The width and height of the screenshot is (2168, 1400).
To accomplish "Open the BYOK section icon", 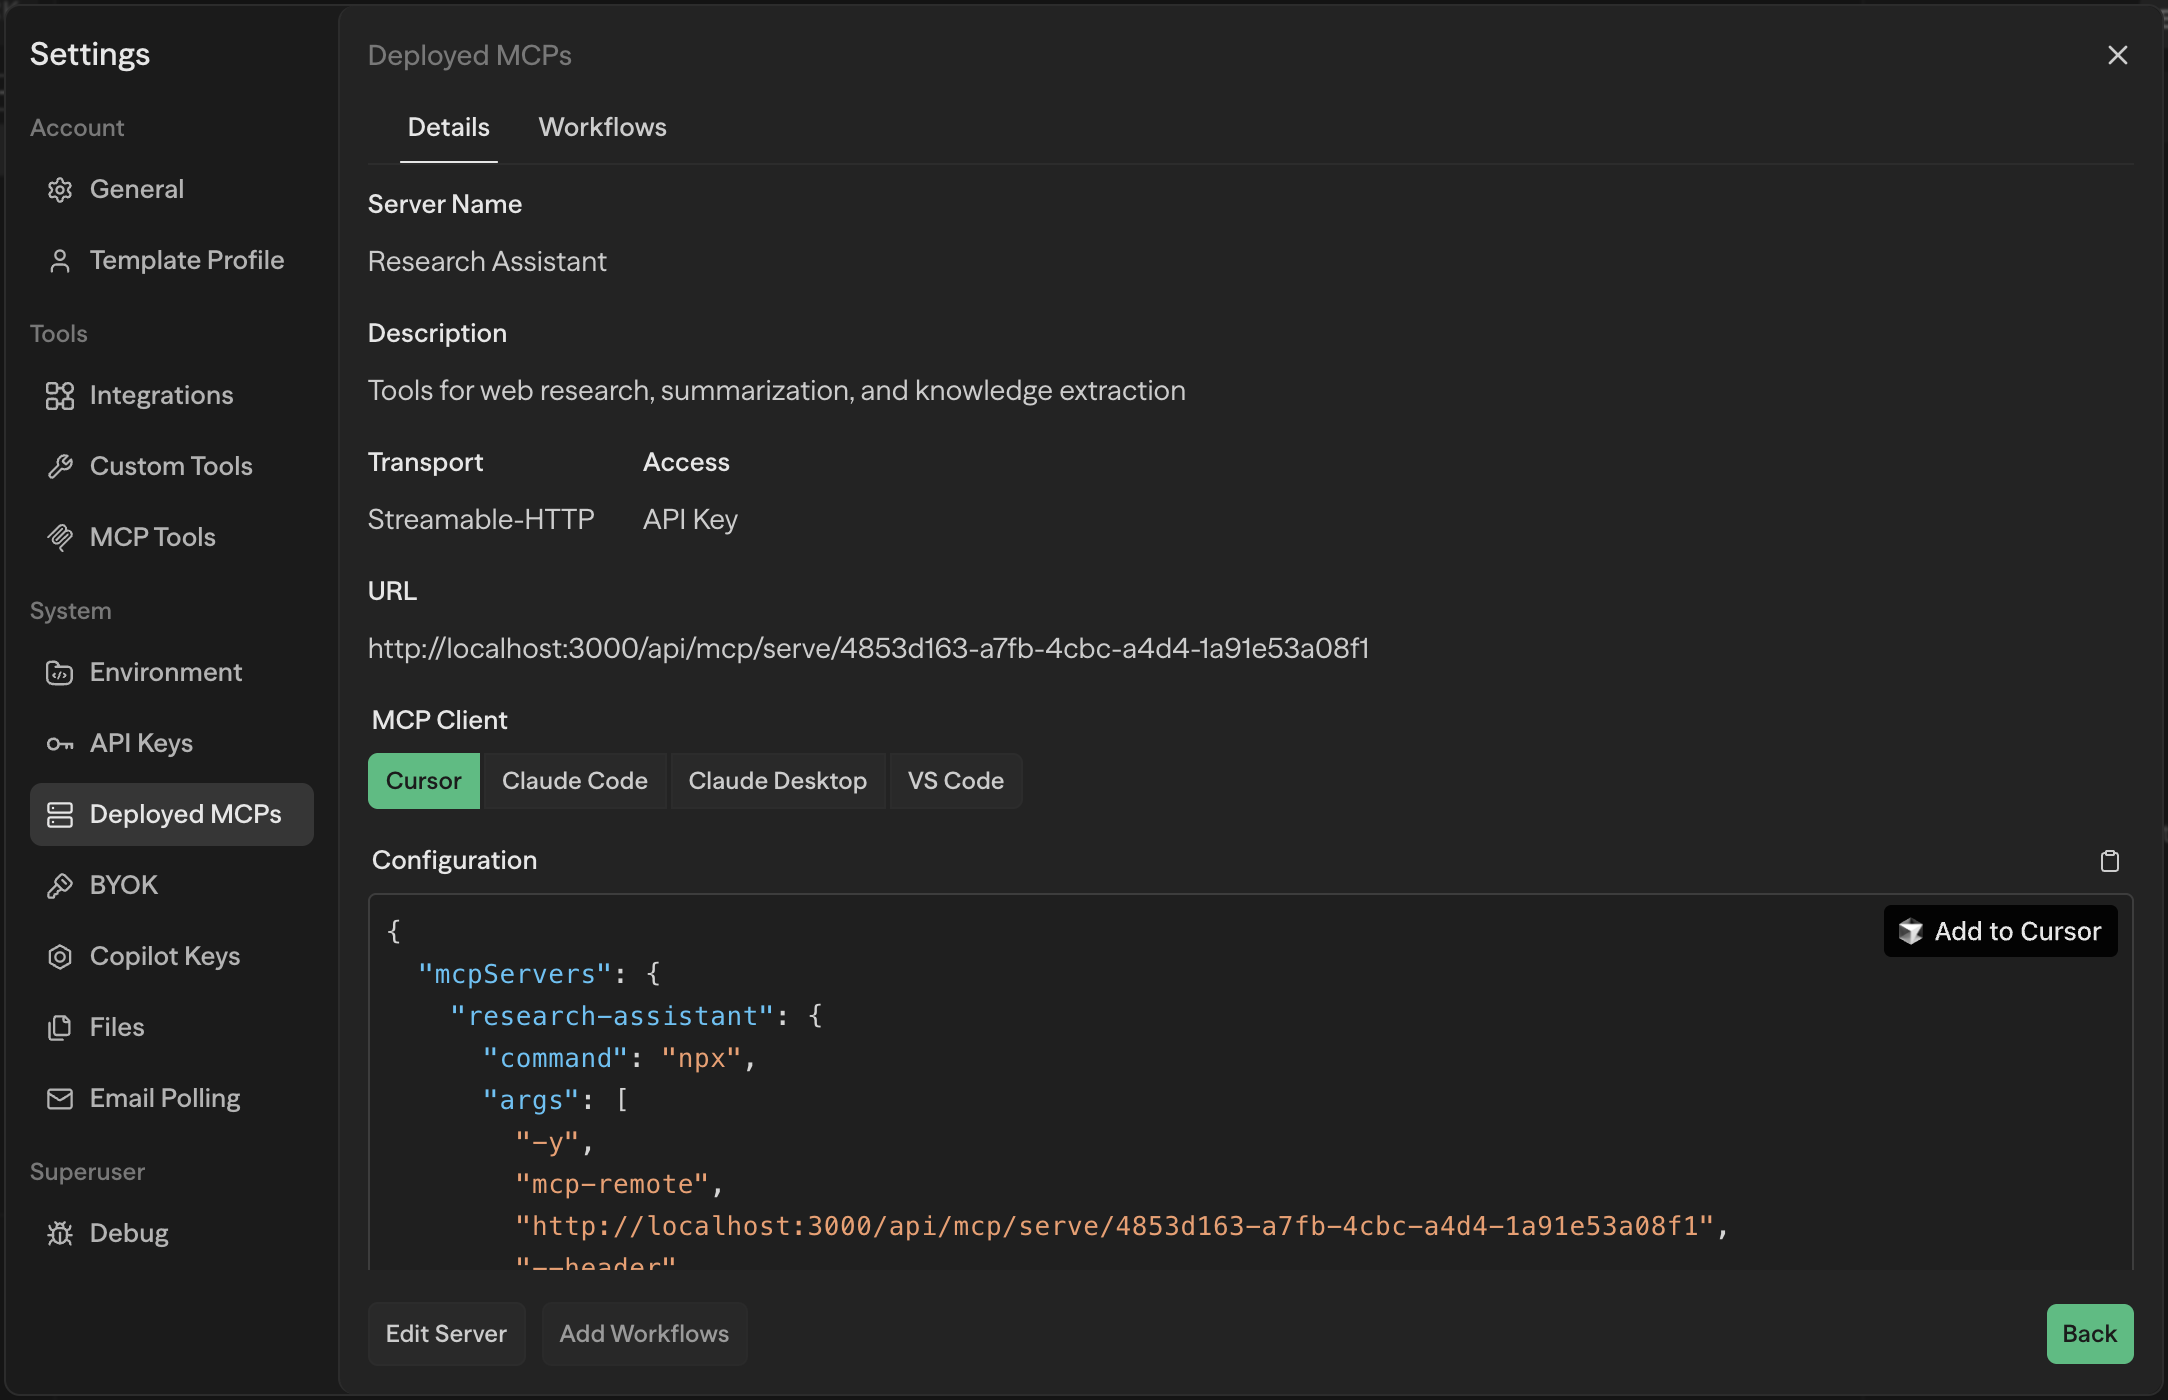I will 60,884.
